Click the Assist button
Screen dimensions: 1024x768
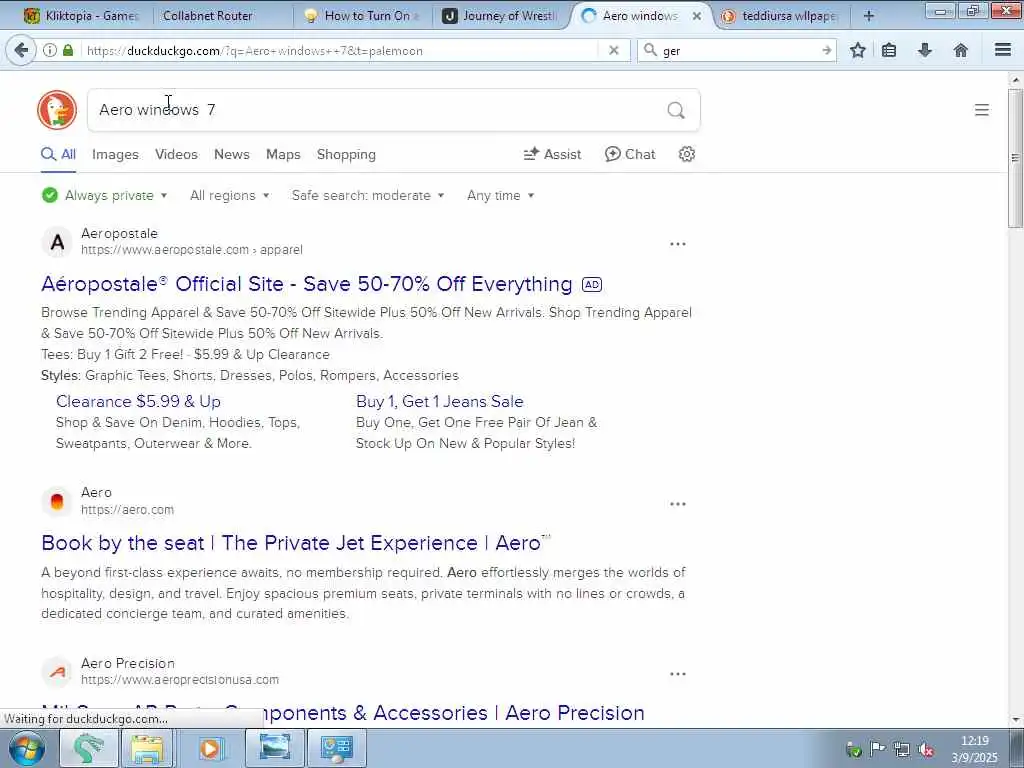point(552,155)
